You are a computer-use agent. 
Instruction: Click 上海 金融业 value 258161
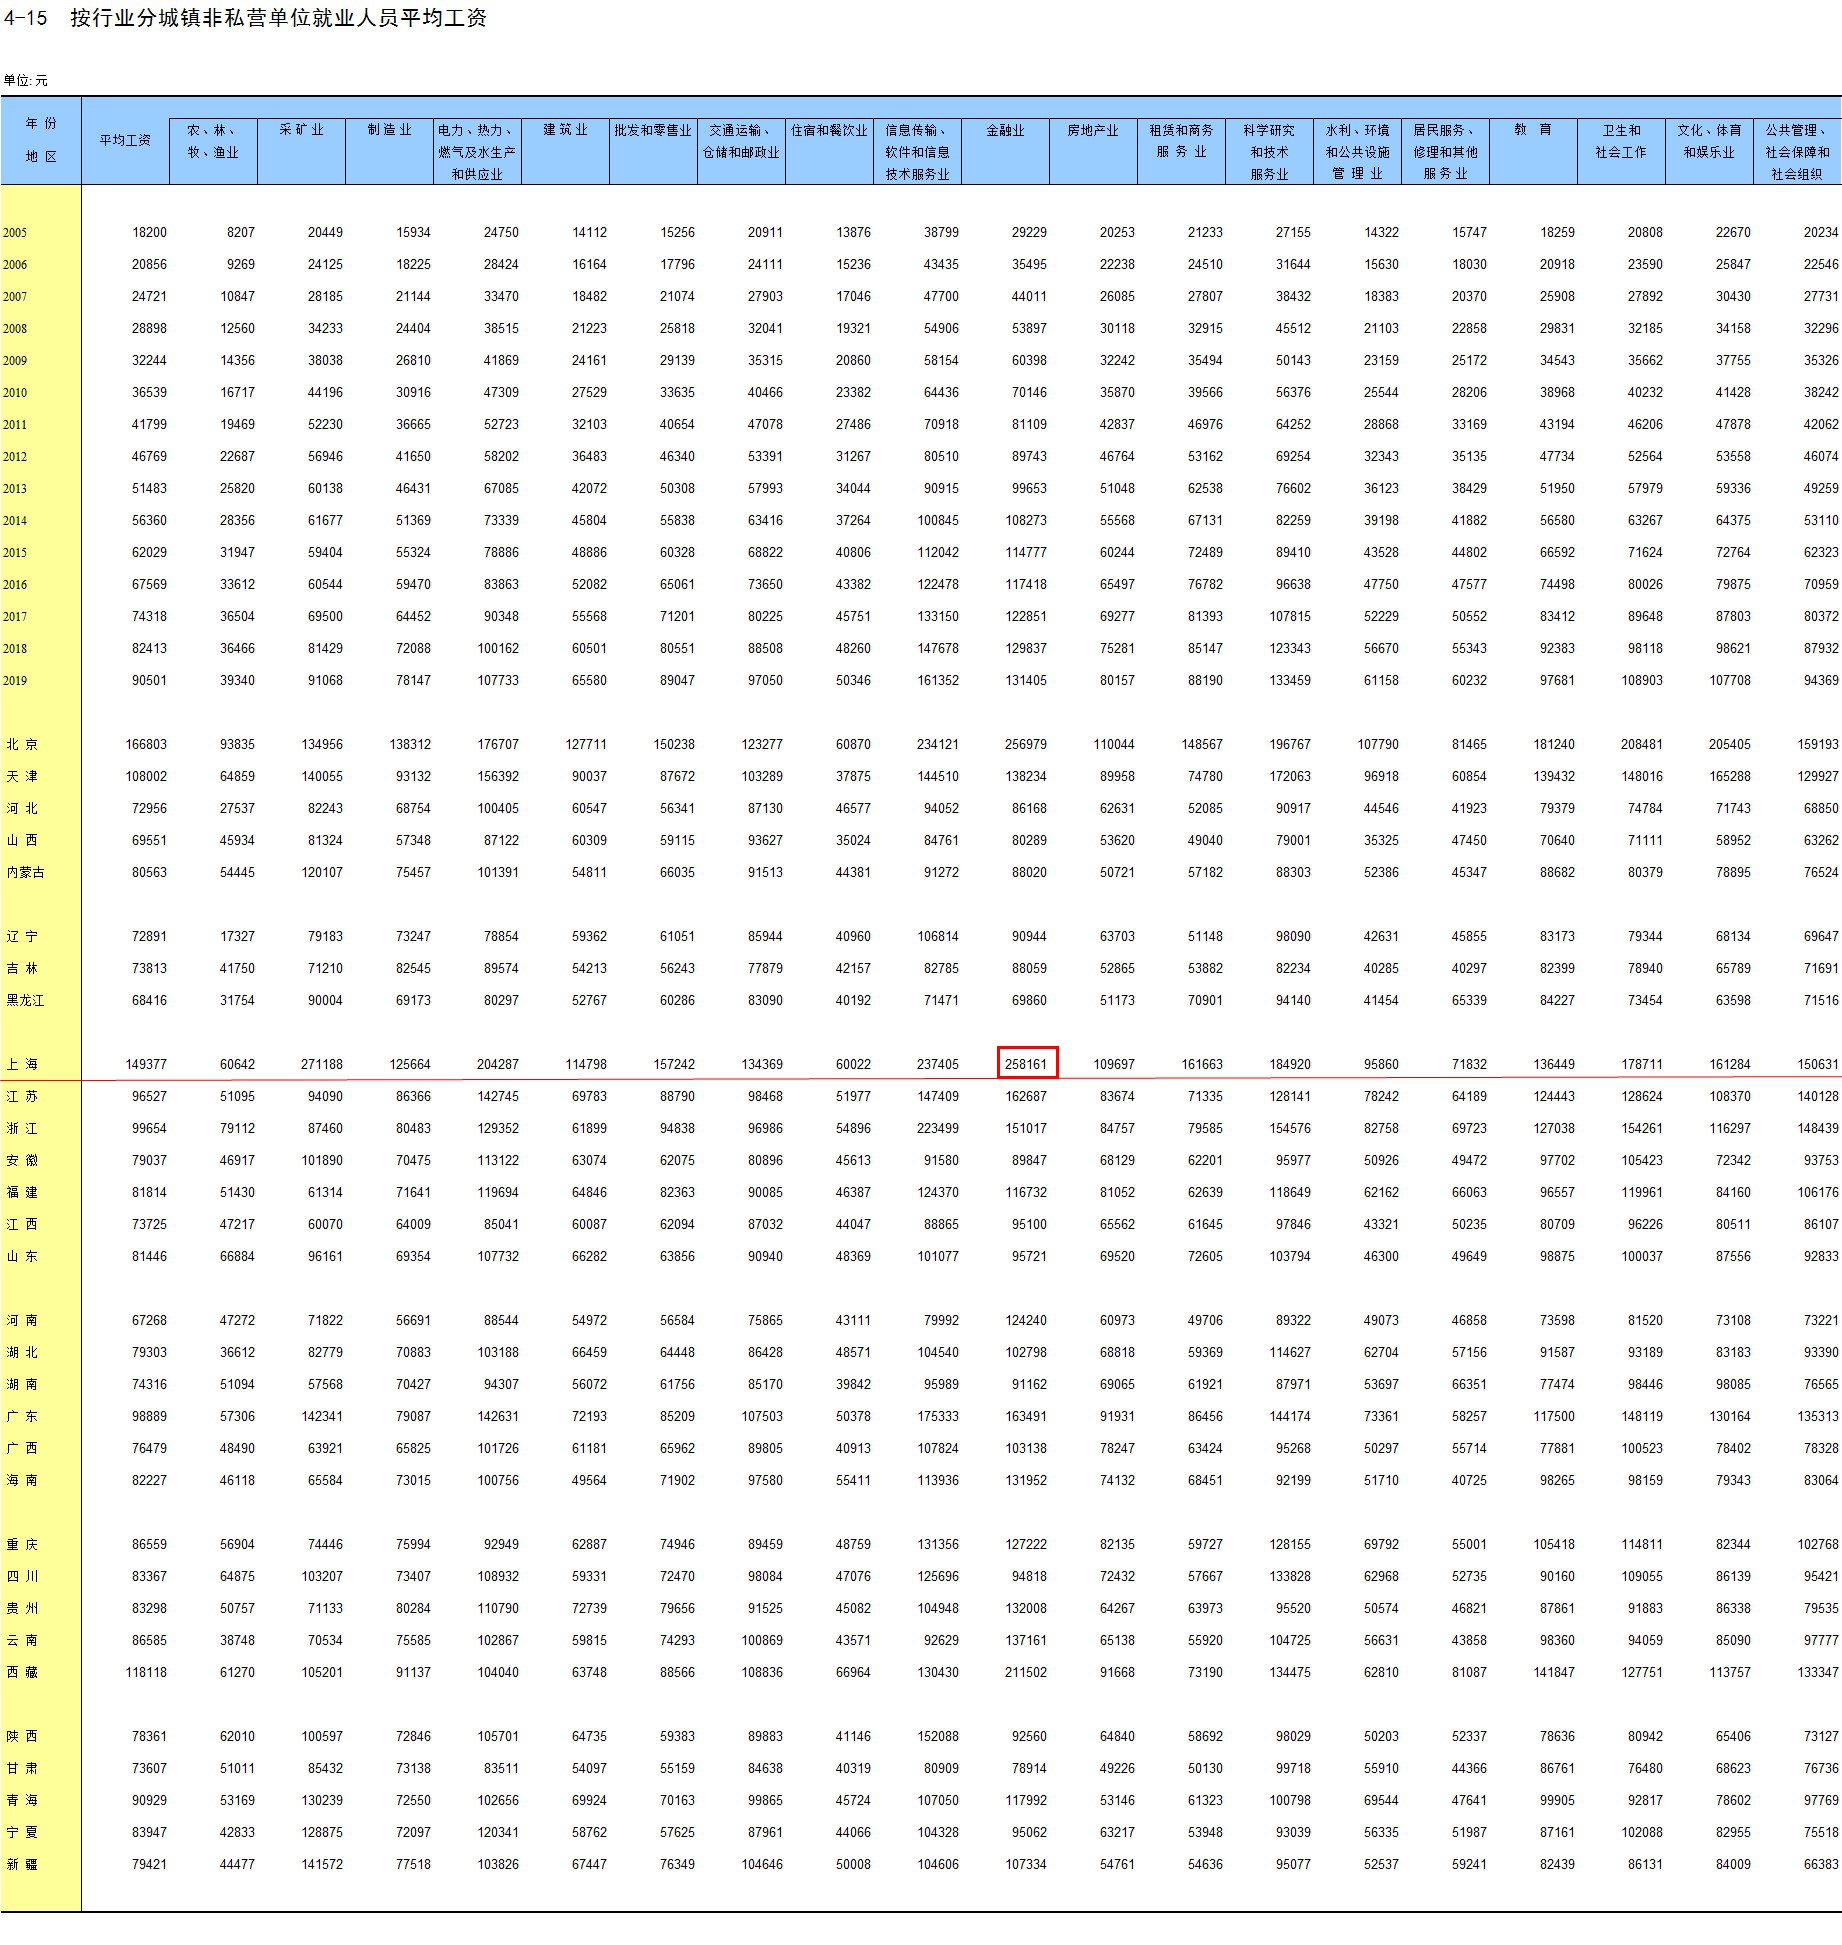[1026, 1065]
